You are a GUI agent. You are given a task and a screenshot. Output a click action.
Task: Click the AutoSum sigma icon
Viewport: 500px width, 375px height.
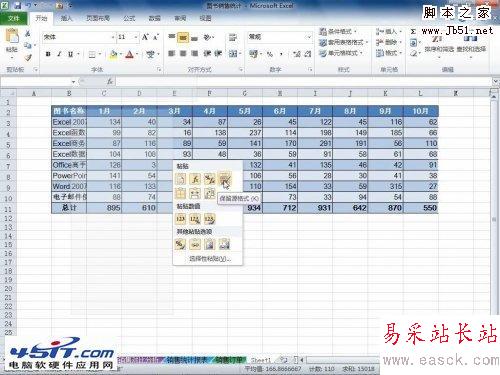(413, 32)
